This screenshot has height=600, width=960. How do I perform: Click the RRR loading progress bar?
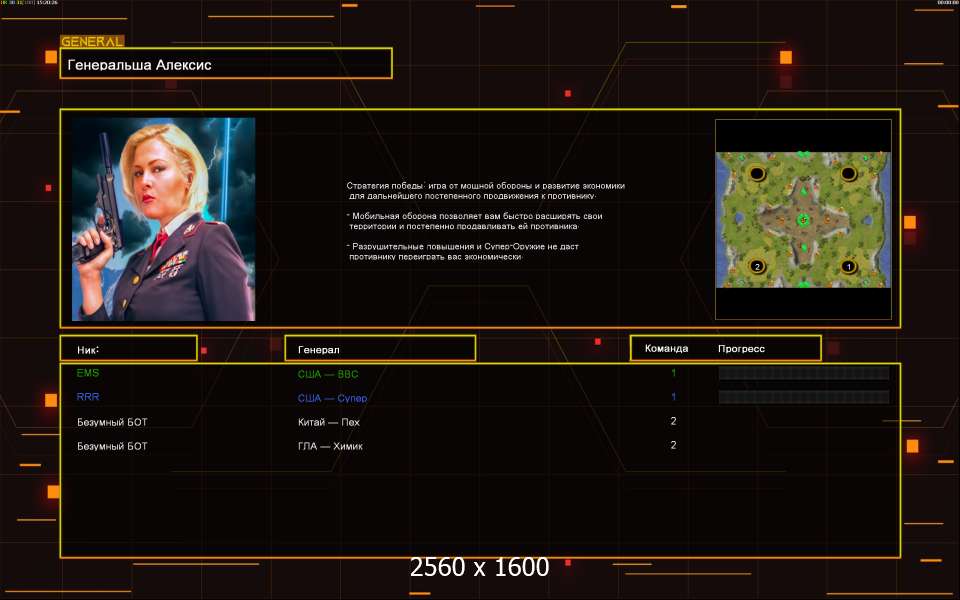(803, 397)
